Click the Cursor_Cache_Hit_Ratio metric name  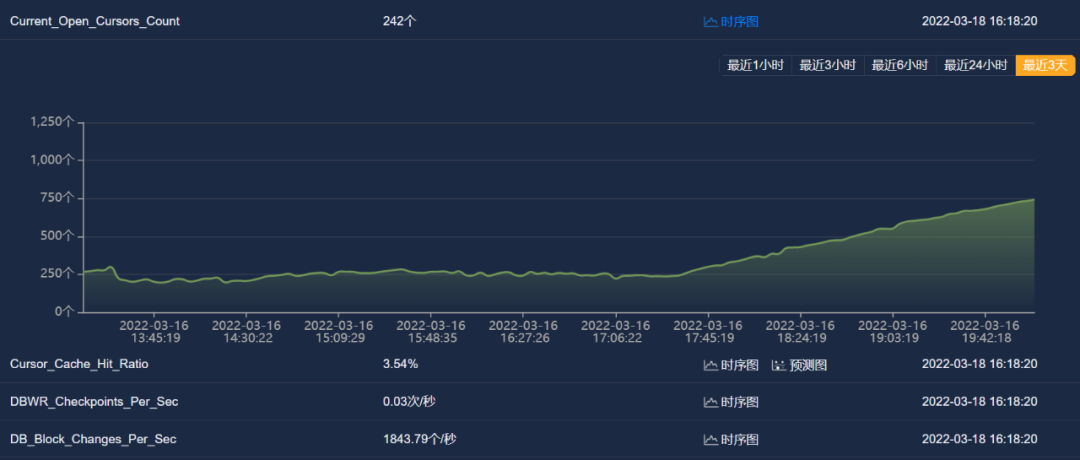click(x=79, y=364)
